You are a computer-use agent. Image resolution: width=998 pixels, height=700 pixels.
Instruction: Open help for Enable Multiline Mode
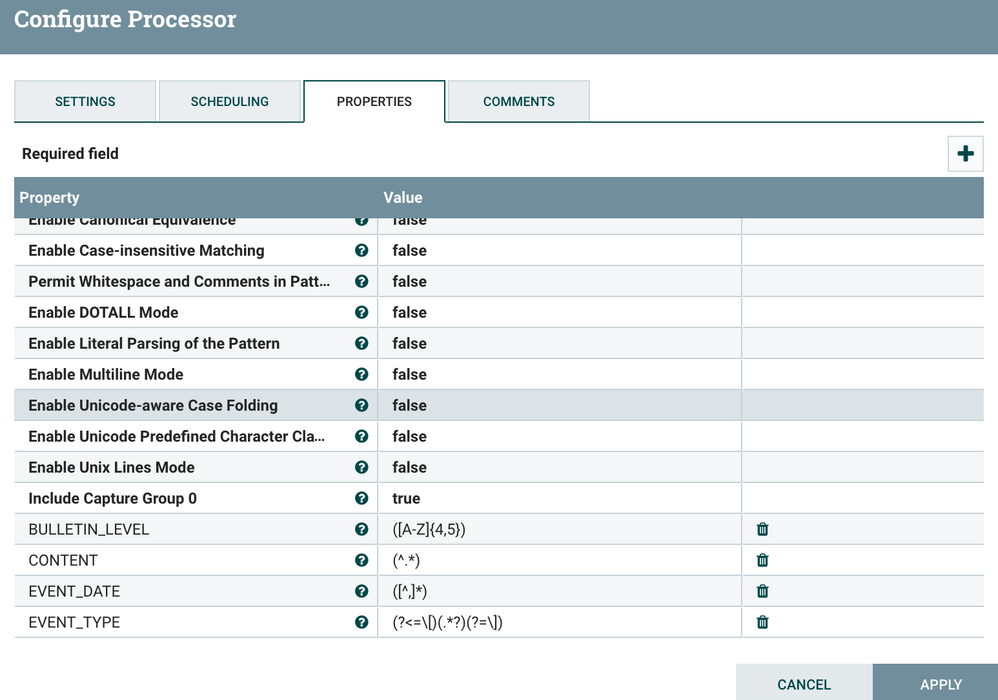tap(362, 375)
